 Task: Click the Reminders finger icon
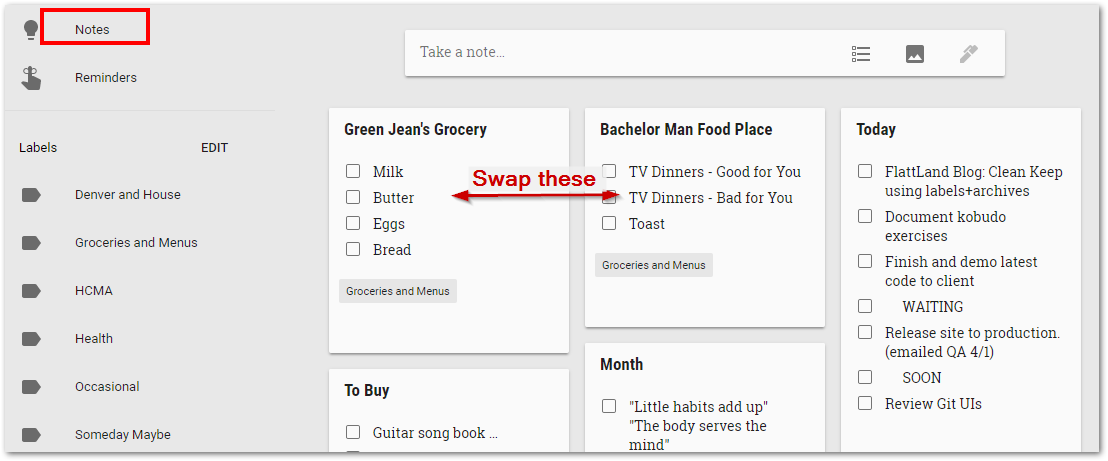[30, 78]
